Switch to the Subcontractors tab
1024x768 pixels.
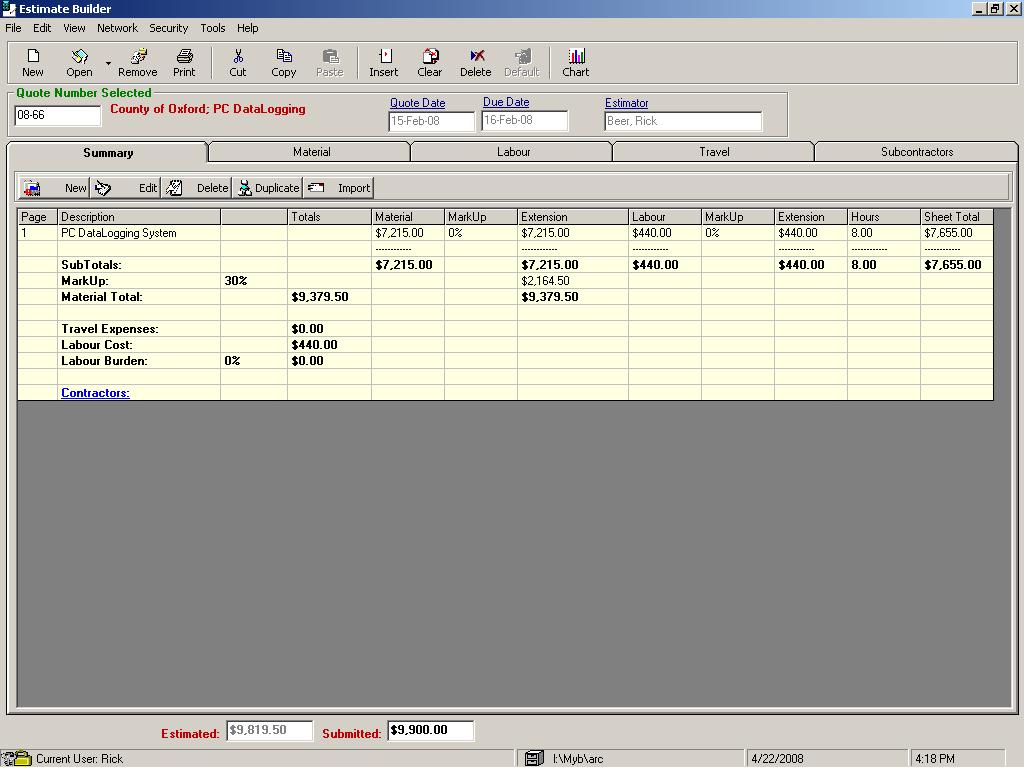point(916,152)
